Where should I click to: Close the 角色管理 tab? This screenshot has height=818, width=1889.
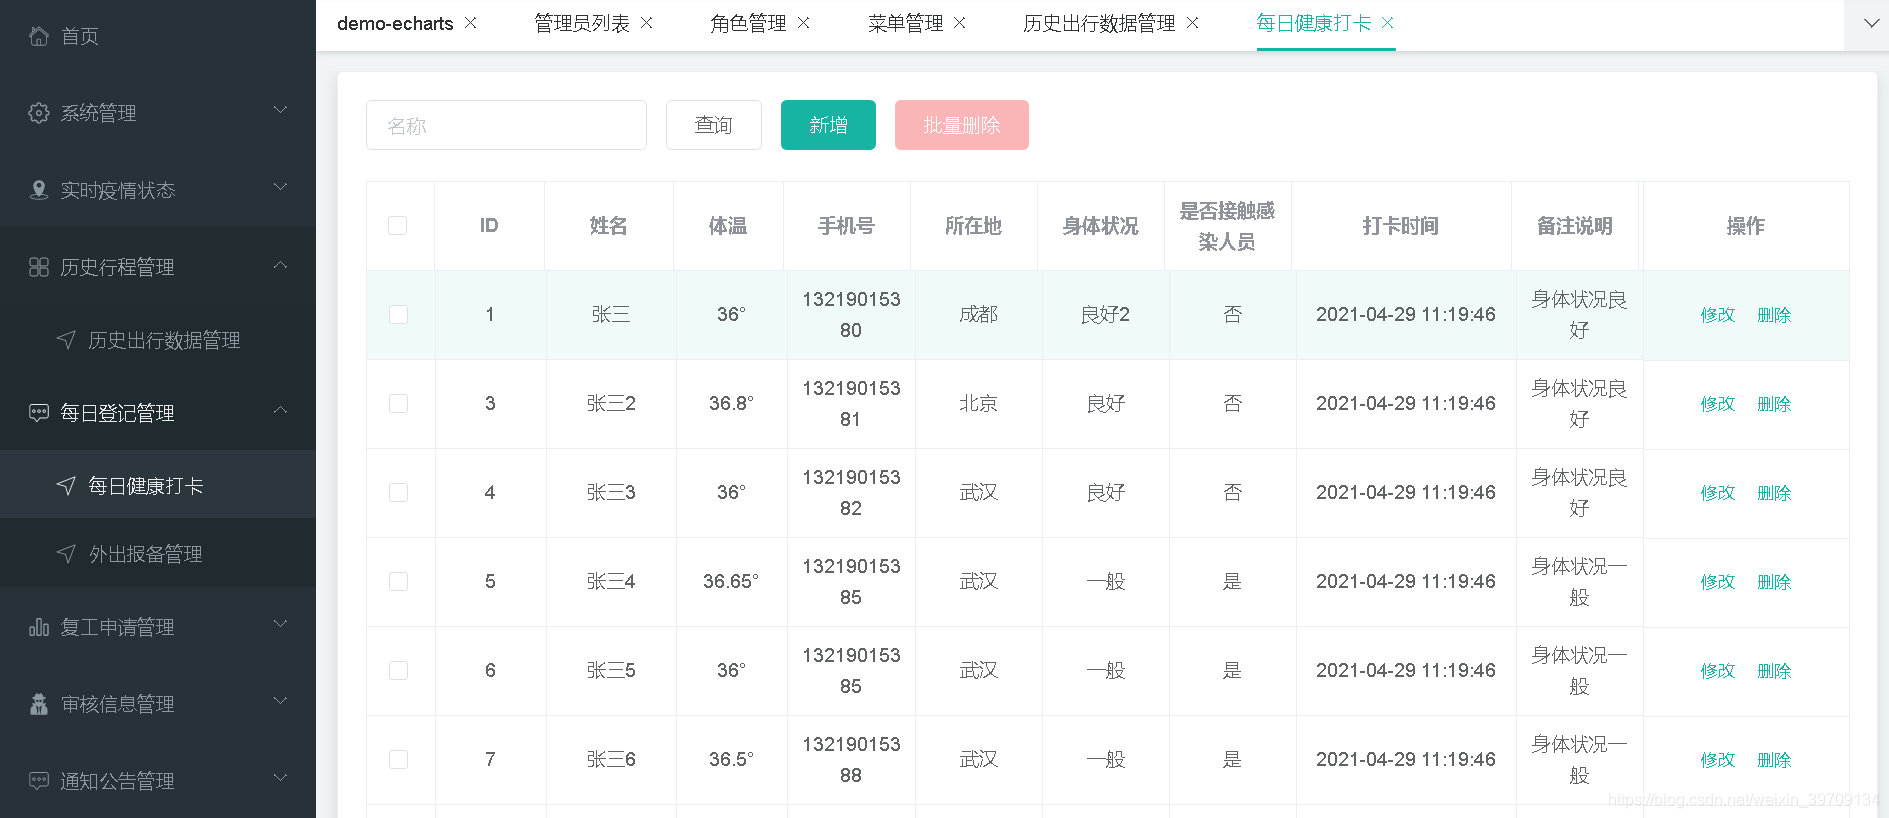point(804,23)
